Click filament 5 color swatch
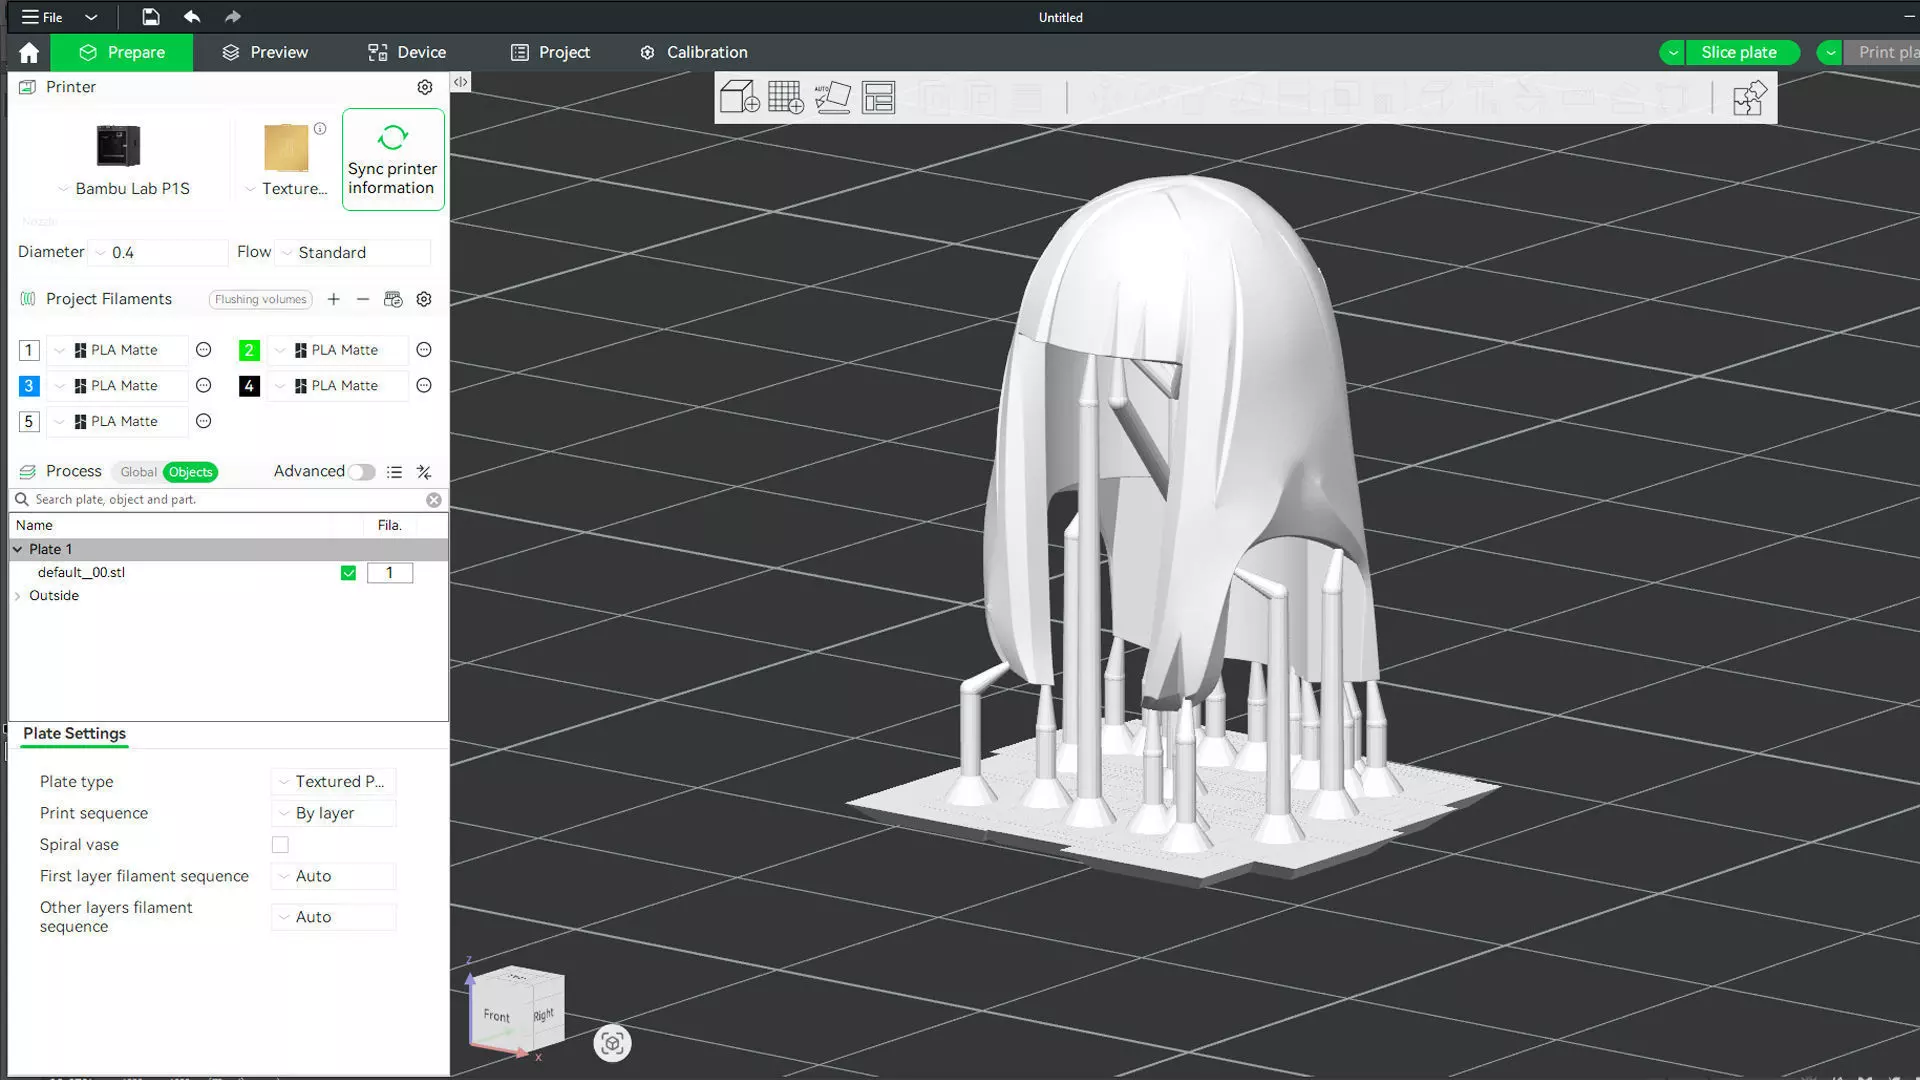The image size is (1920, 1080). coord(29,422)
